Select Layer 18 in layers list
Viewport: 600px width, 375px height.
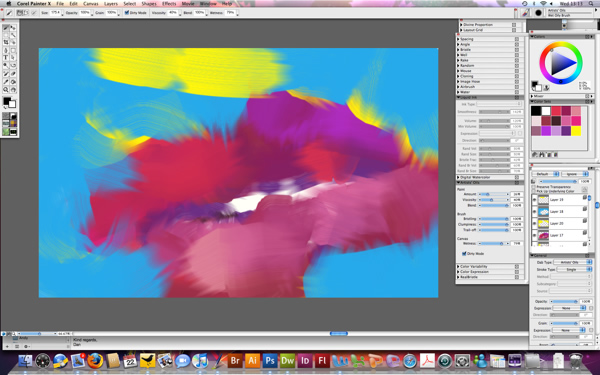(x=560, y=211)
